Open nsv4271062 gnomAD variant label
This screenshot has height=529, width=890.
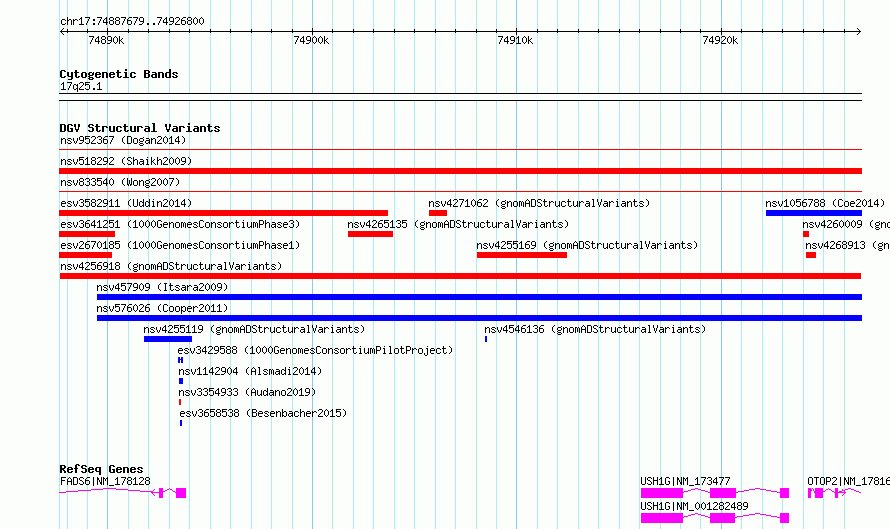click(x=539, y=203)
